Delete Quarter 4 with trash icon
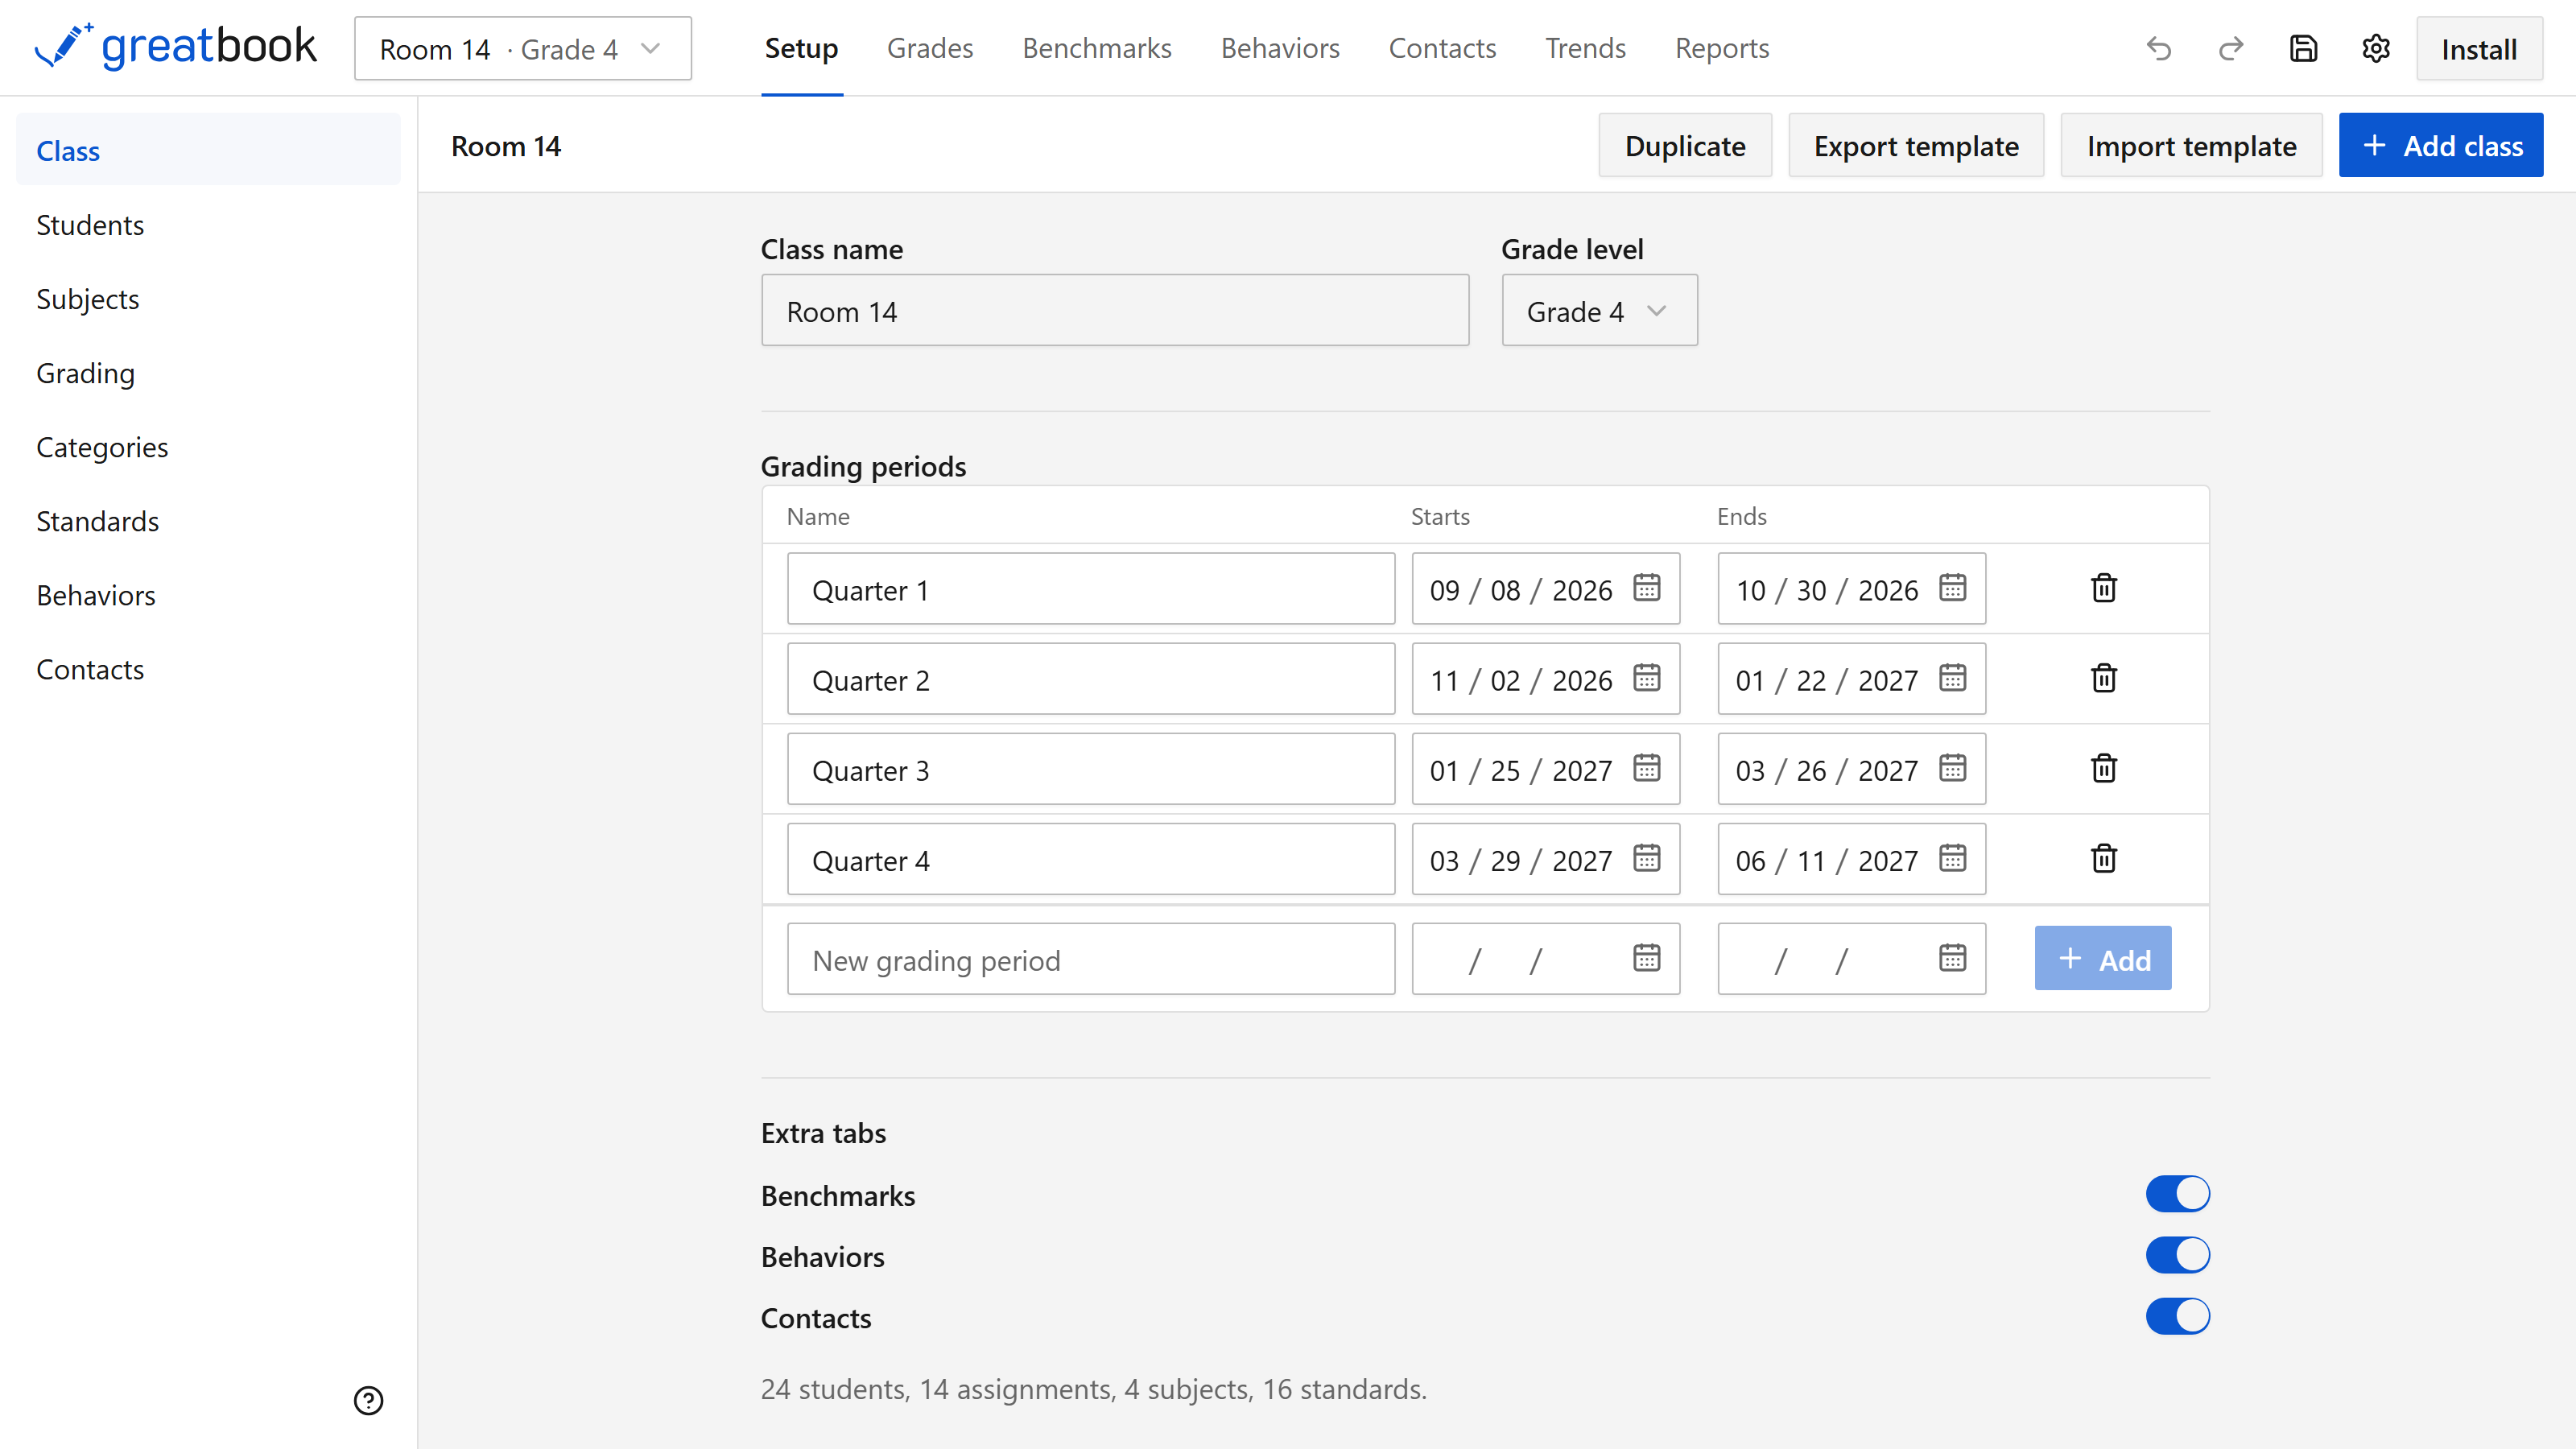2576x1449 pixels. coord(2104,858)
